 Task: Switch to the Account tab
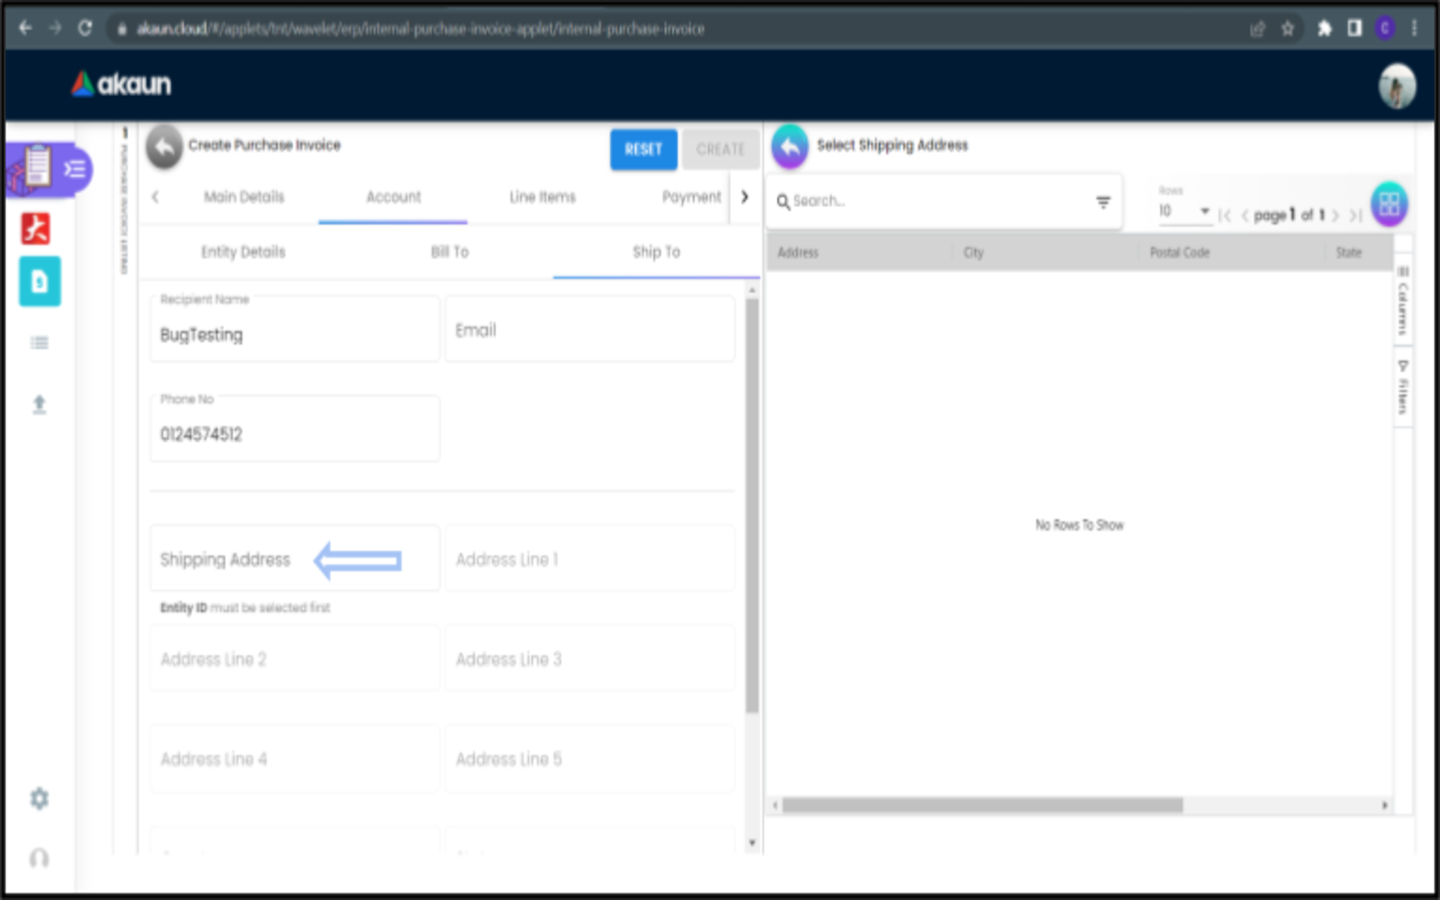click(x=393, y=197)
